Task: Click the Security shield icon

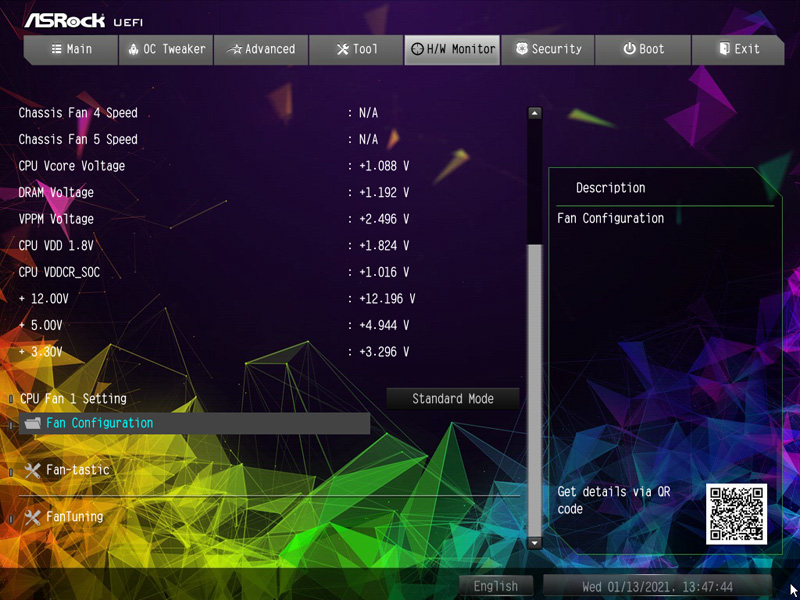Action: coord(521,49)
